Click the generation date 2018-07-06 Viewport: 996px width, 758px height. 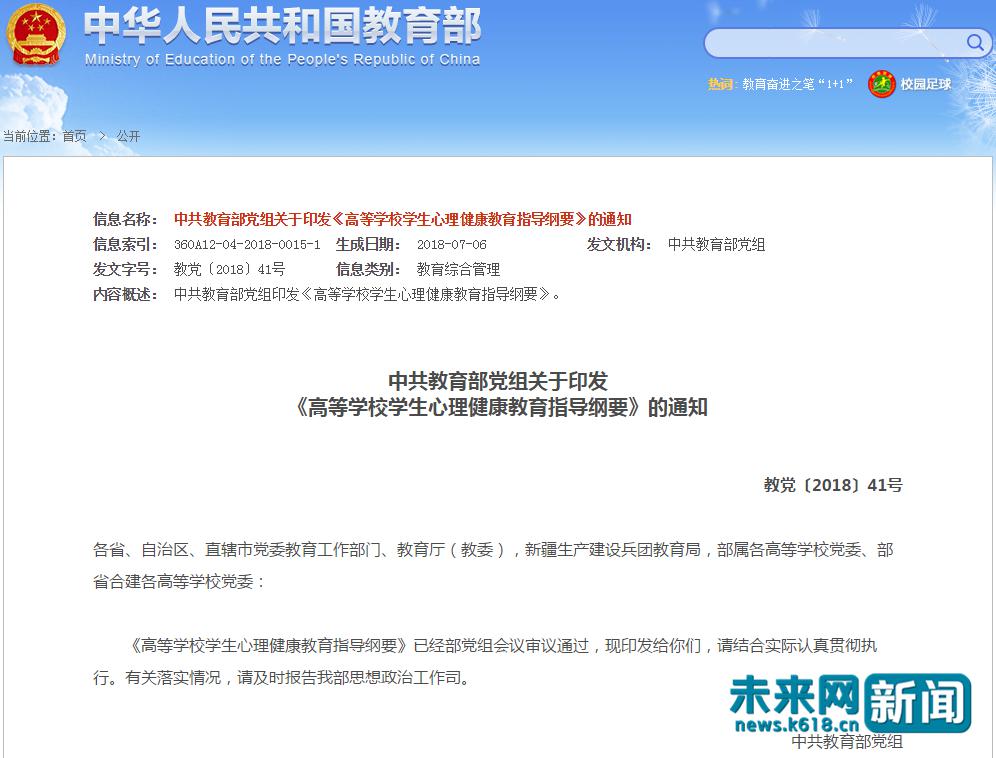[x=451, y=245]
